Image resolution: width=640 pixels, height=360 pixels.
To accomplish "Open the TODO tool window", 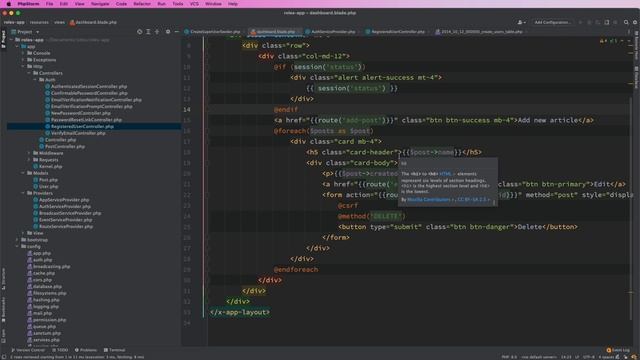I will point(60,350).
